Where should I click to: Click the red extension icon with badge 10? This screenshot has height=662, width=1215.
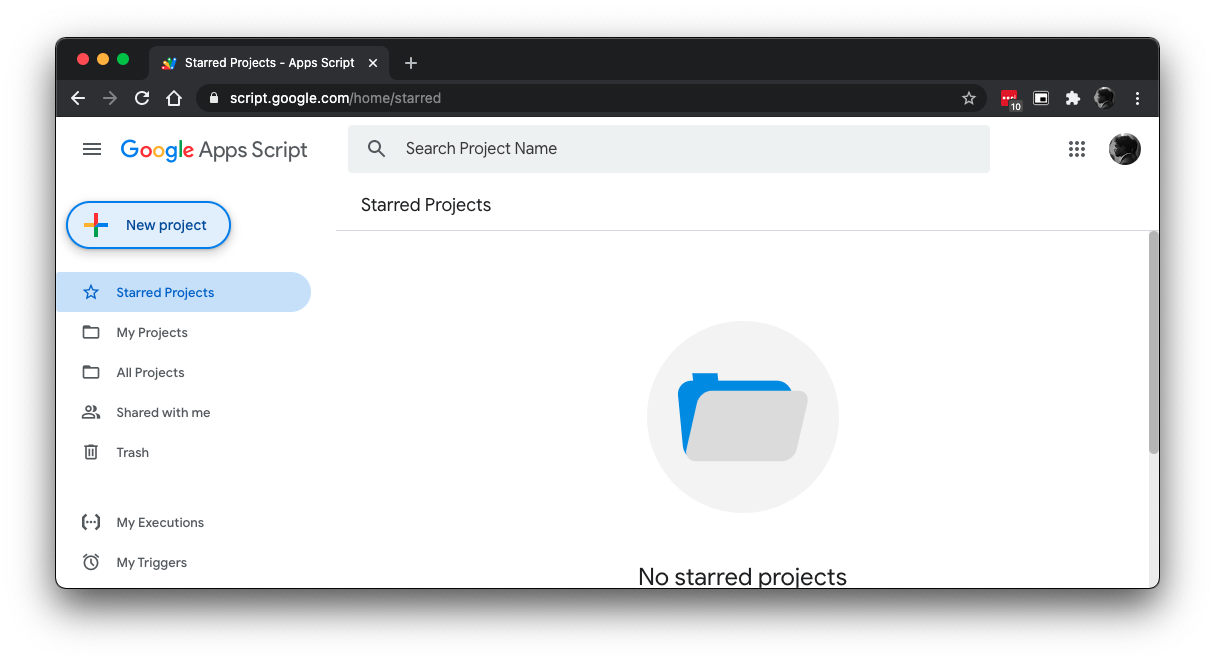coord(1009,98)
